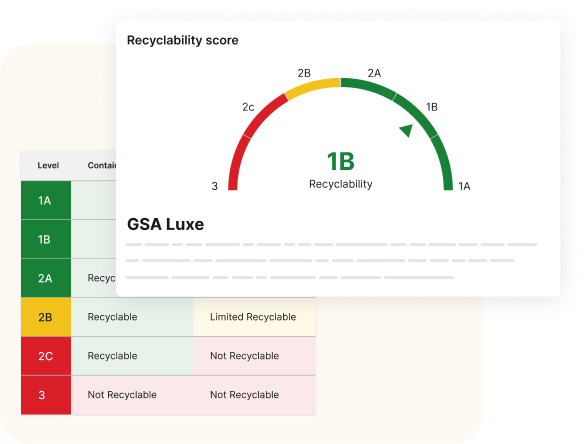The width and height of the screenshot is (585, 444).
Task: Select the red '3' level cell in table
Action: pyautogui.click(x=46, y=395)
